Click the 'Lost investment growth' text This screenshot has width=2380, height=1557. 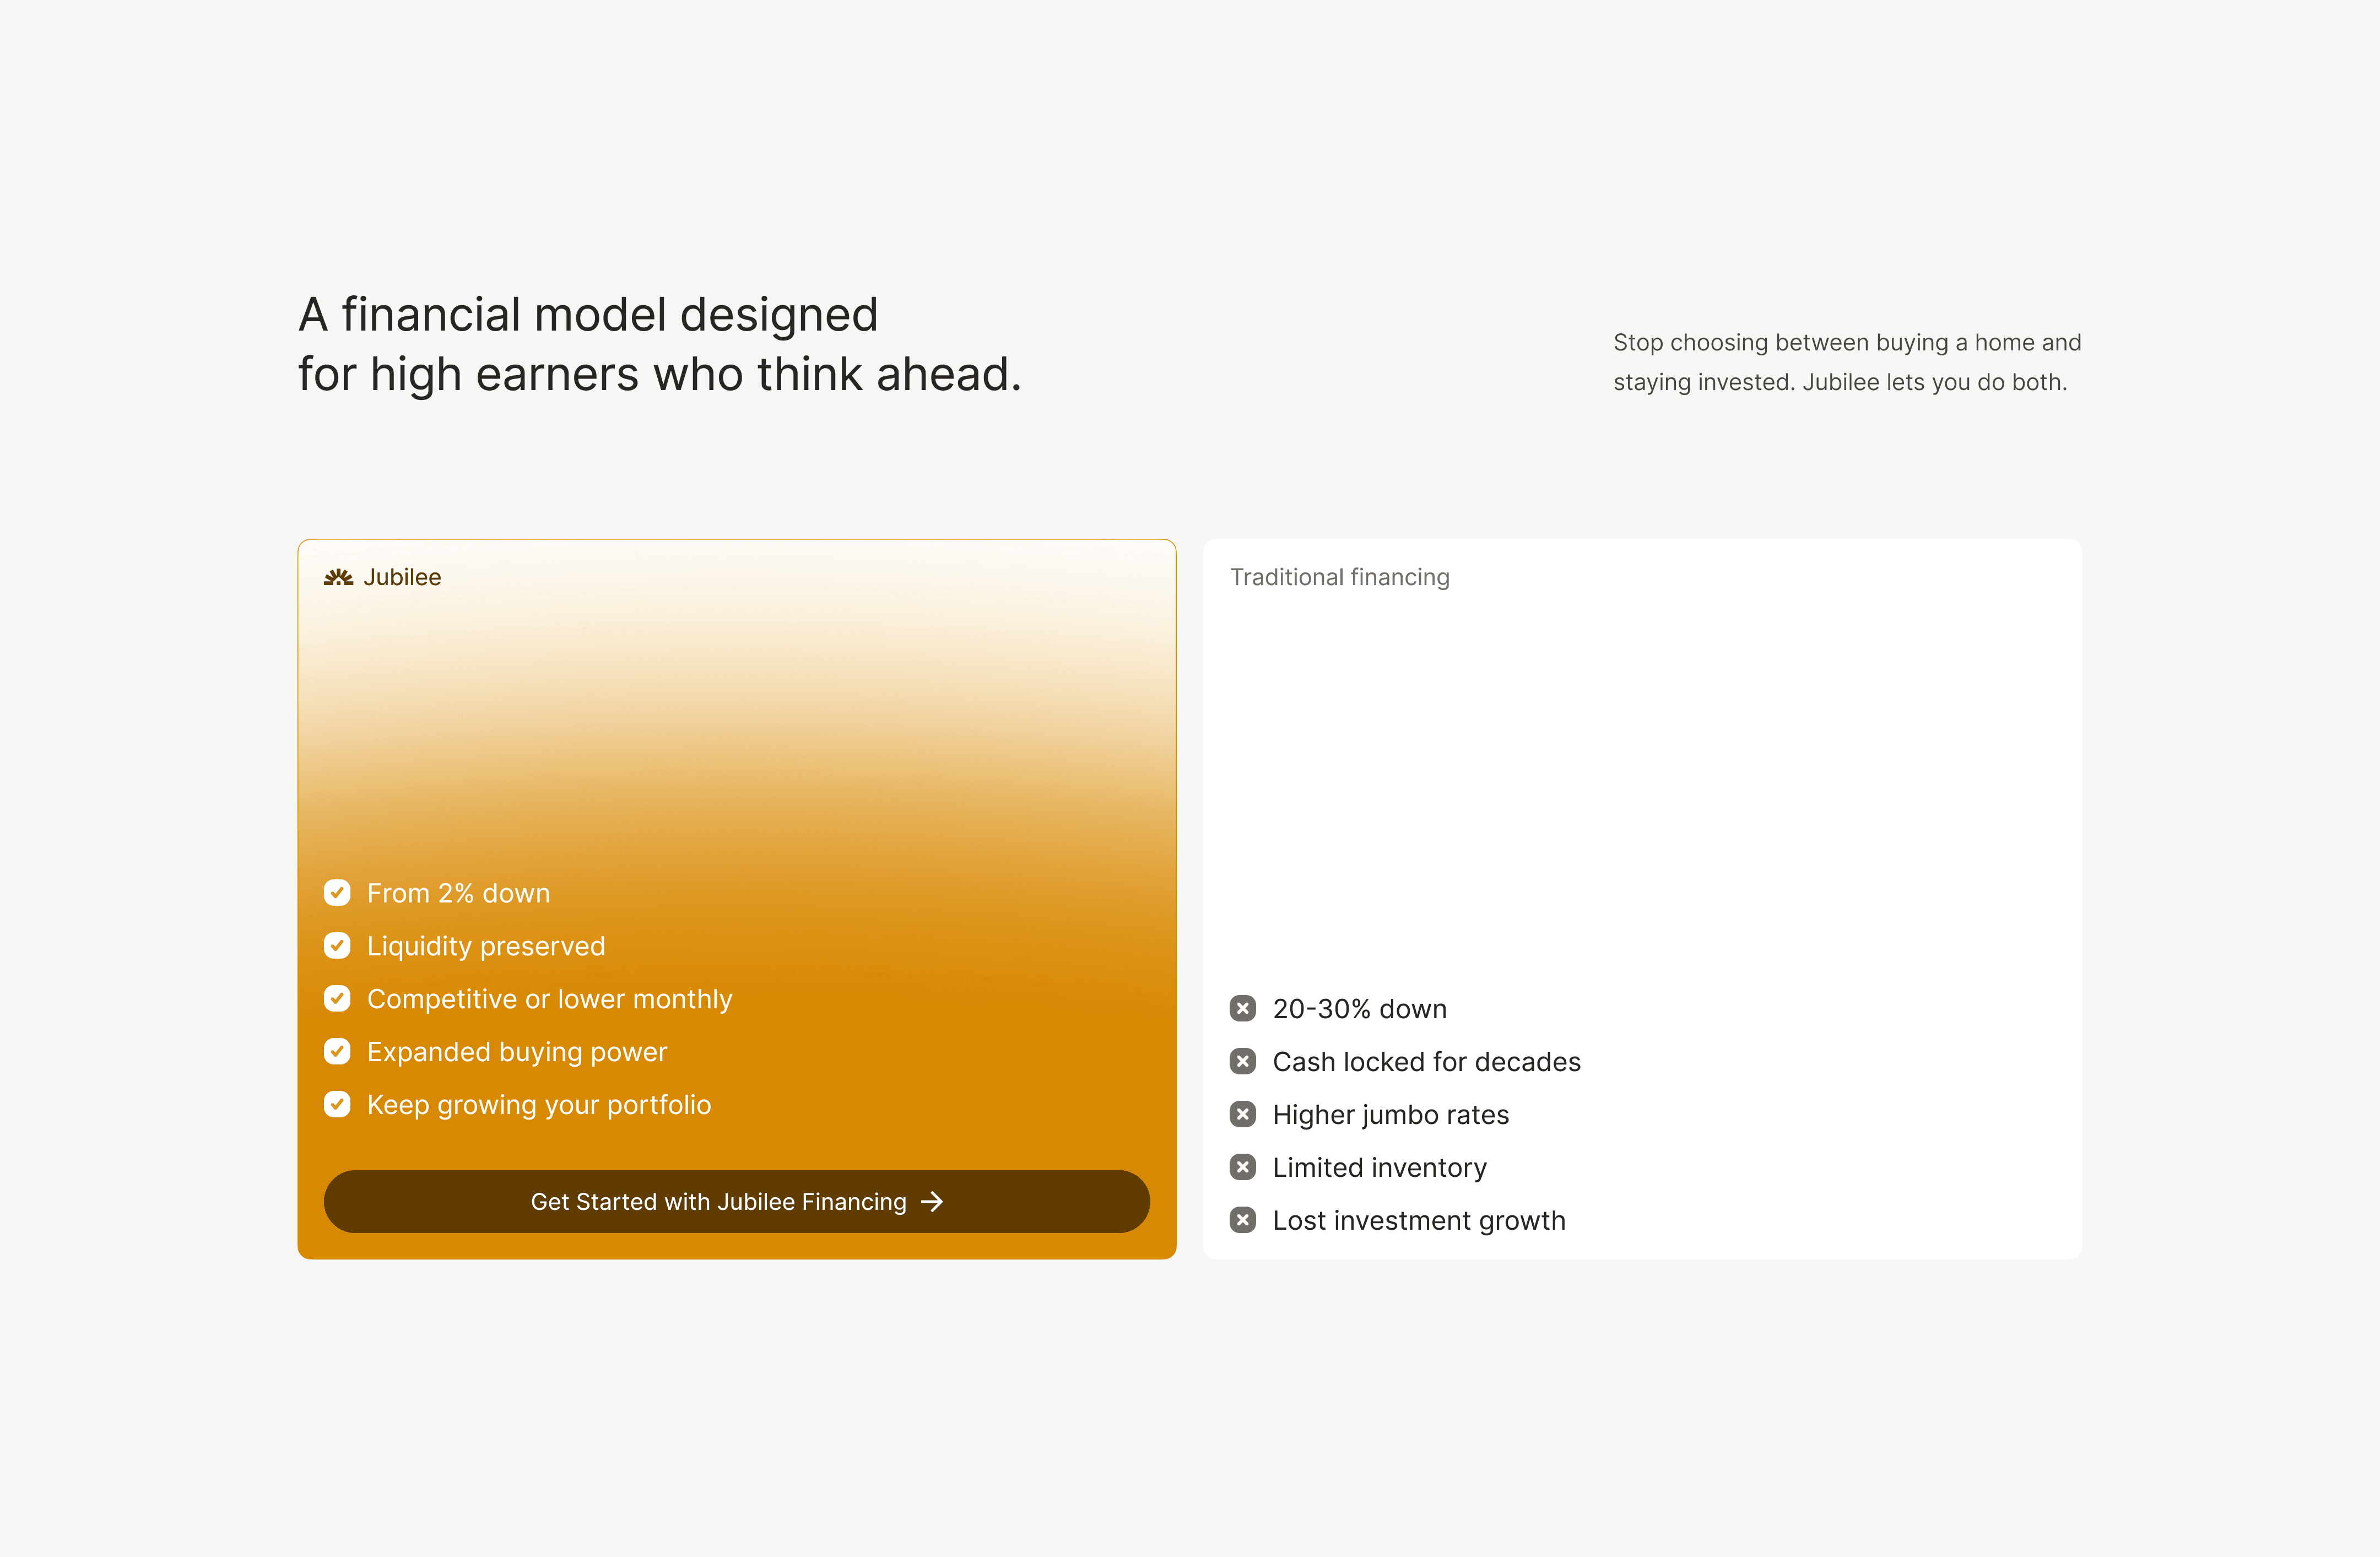pos(1418,1220)
